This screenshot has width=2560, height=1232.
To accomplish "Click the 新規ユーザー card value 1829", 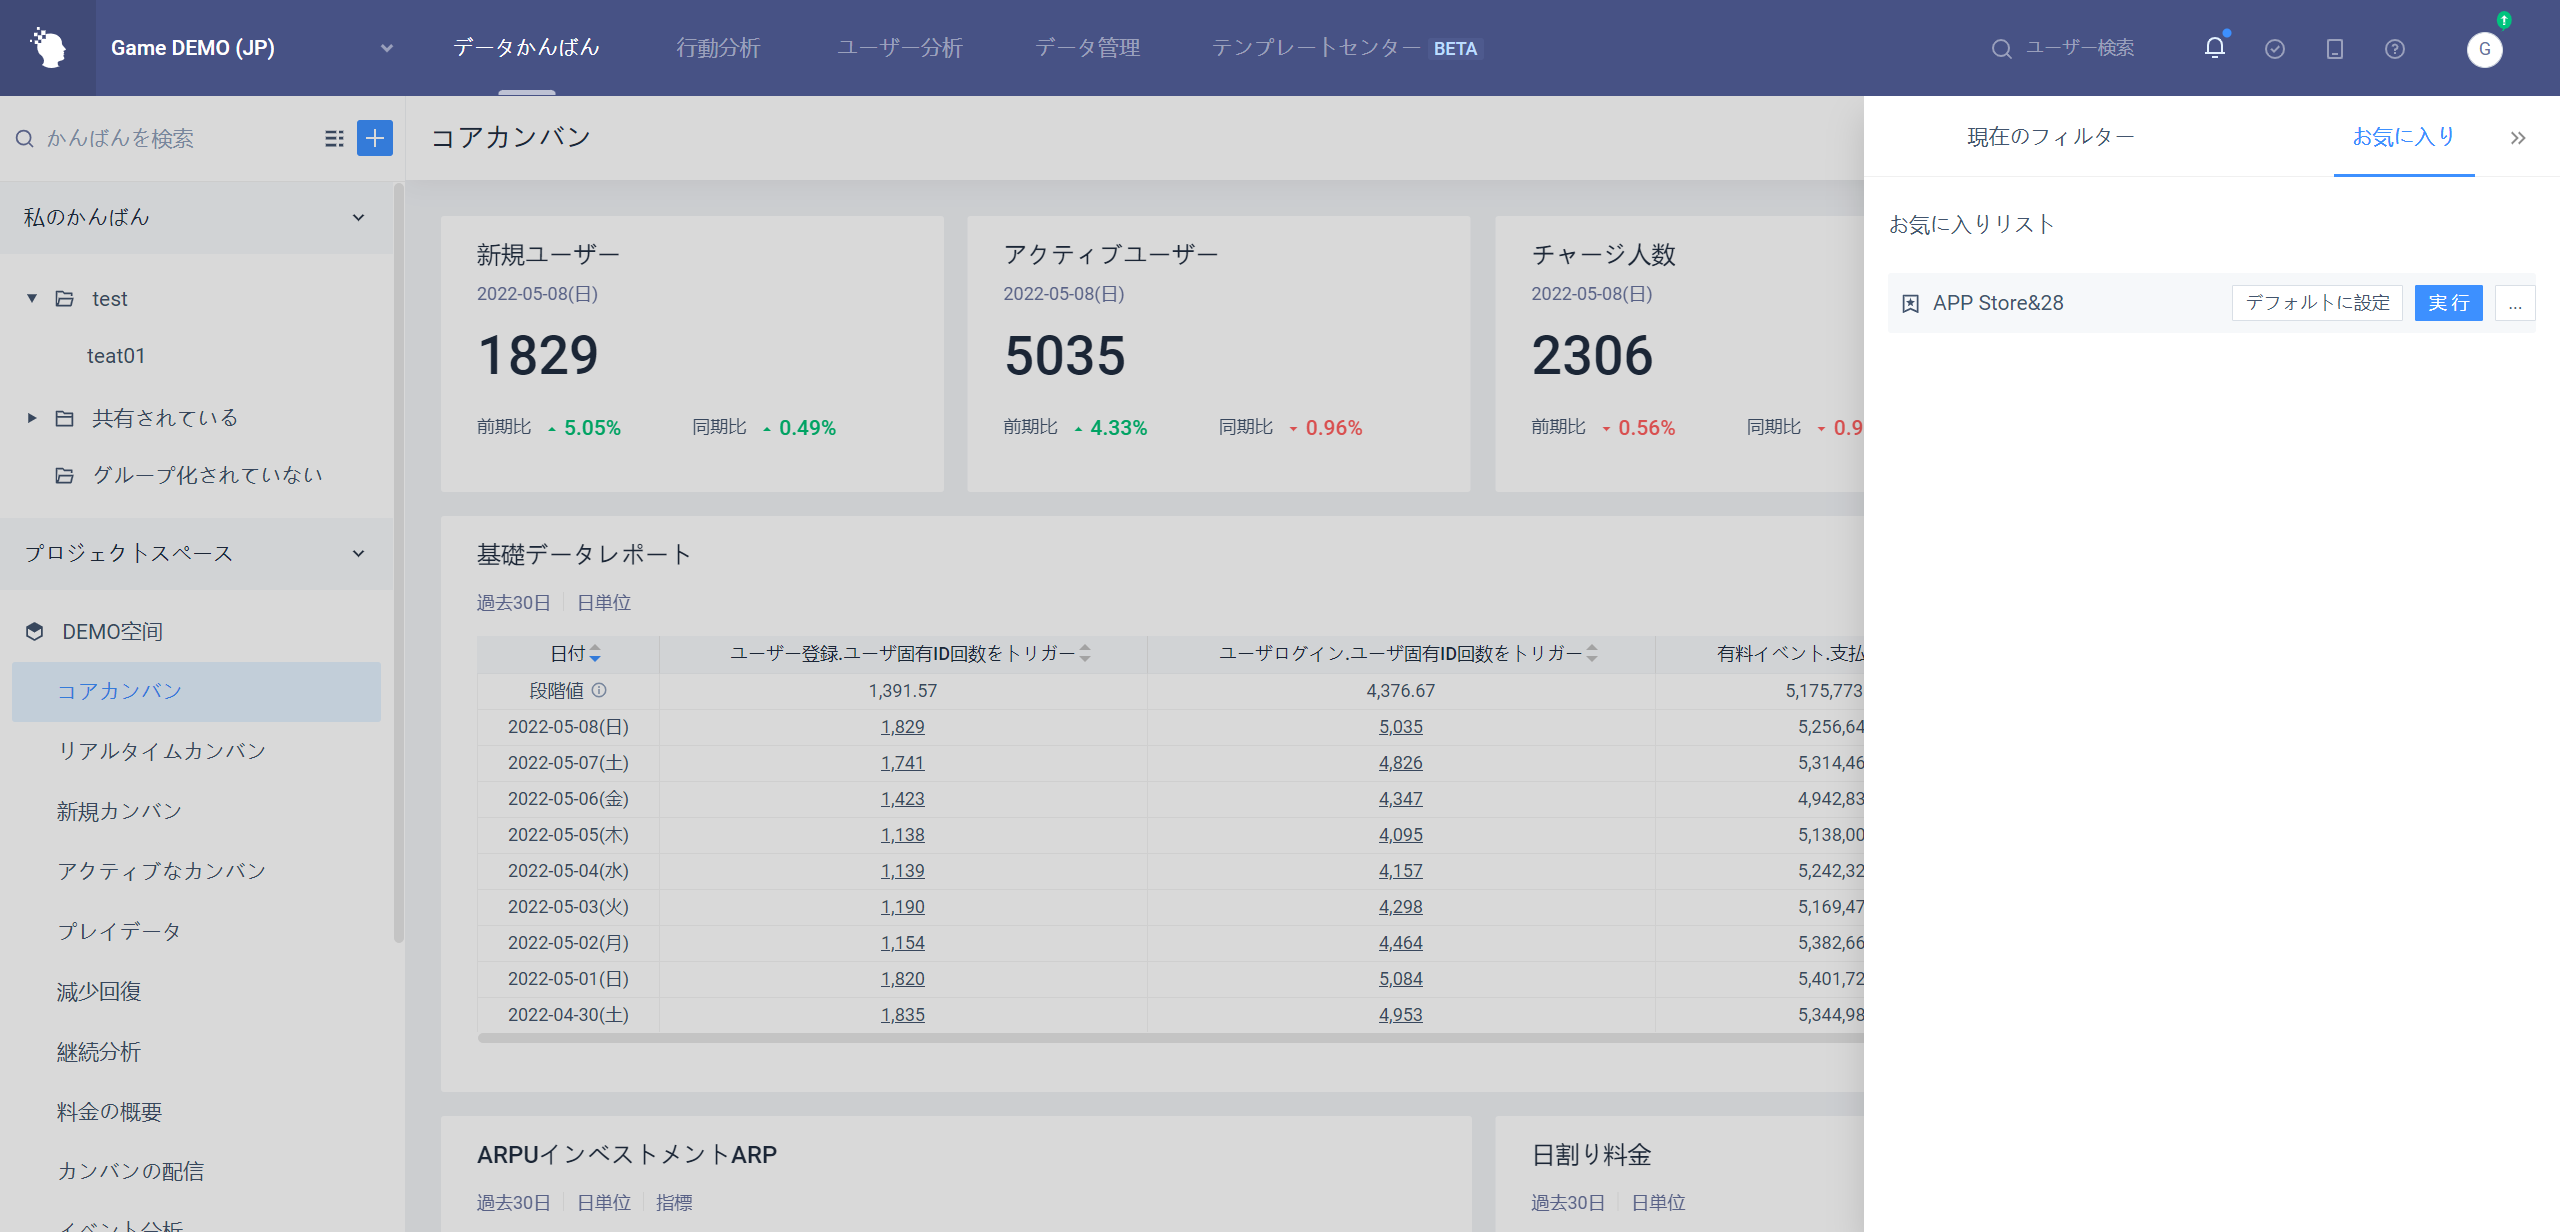I will (538, 356).
